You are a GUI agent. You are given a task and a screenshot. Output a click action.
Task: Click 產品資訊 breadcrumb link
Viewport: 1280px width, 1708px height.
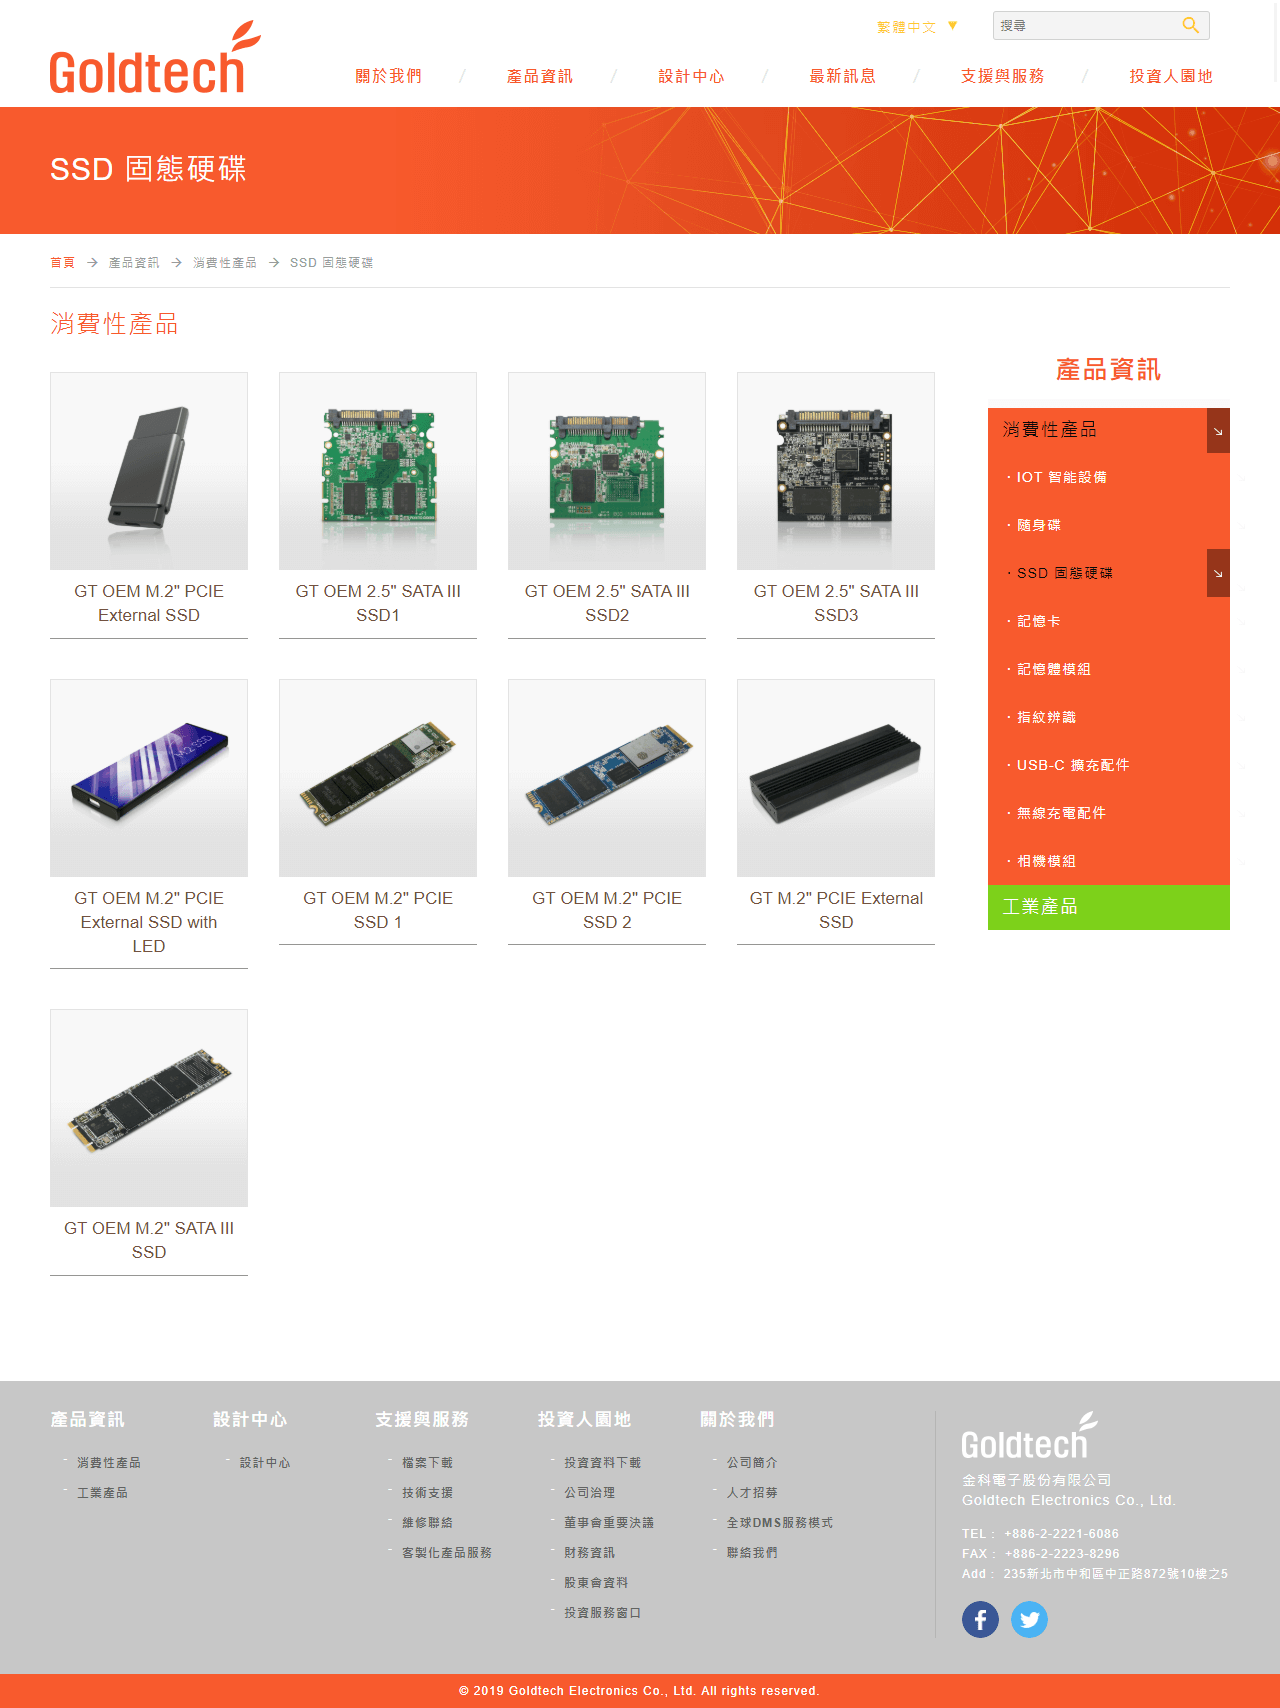(x=134, y=262)
